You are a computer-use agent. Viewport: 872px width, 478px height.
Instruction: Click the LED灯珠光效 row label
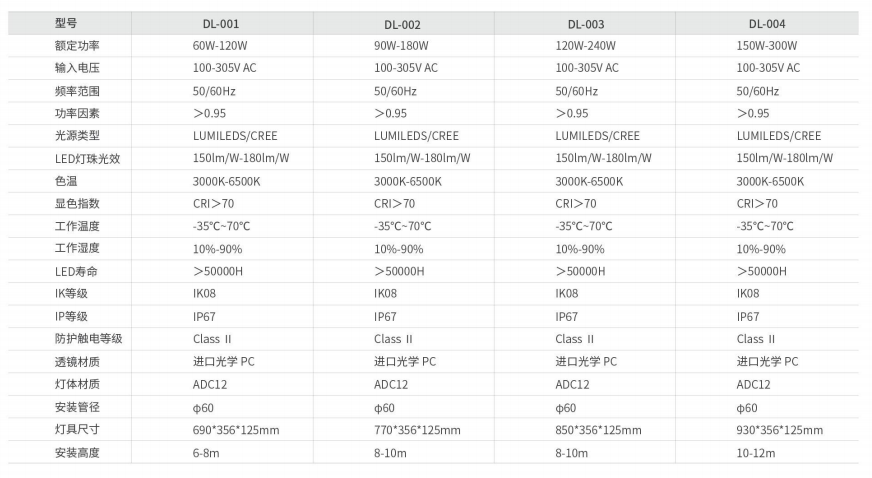click(87, 158)
